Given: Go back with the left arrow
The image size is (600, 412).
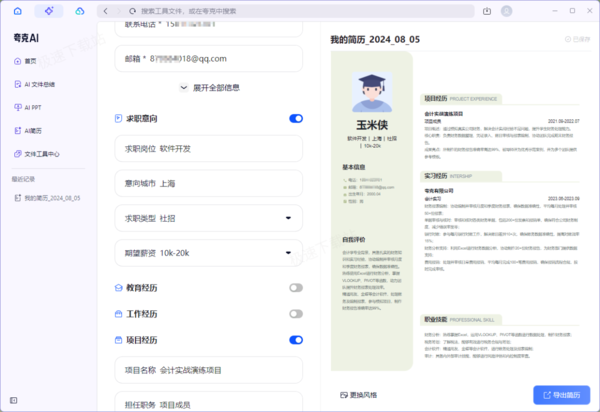Looking at the screenshot, I should (x=106, y=11).
